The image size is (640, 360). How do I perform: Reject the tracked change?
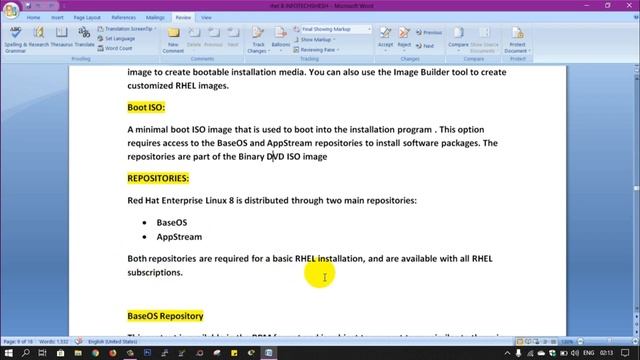pyautogui.click(x=404, y=40)
